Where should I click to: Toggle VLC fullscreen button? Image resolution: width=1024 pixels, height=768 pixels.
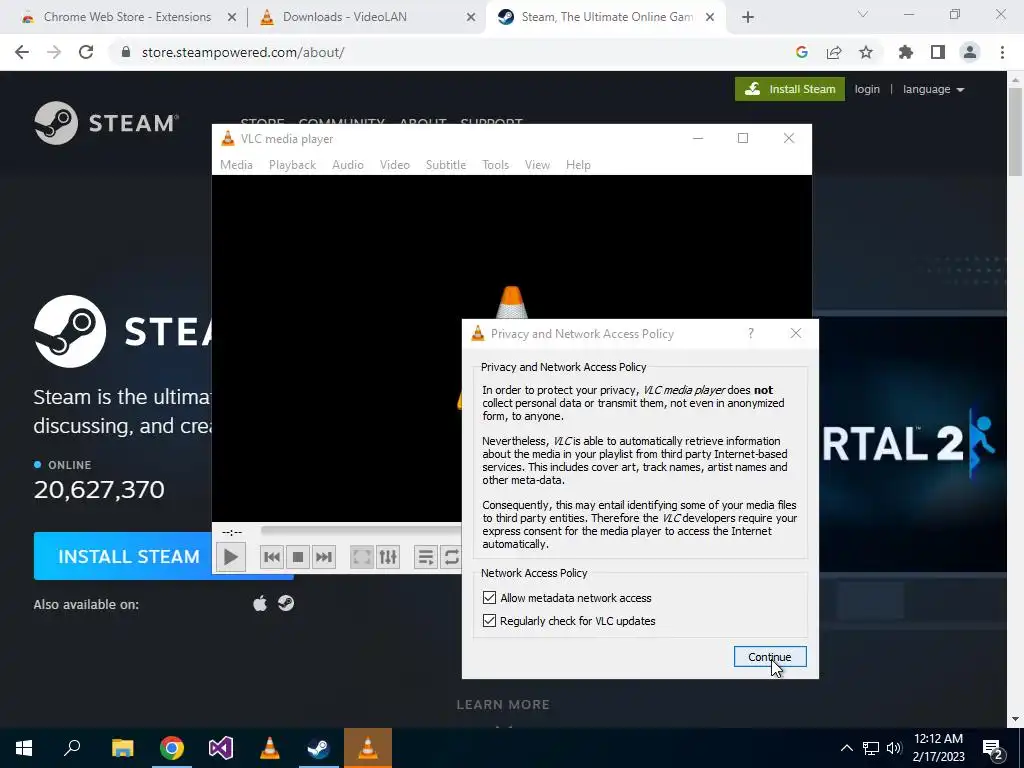pos(362,557)
